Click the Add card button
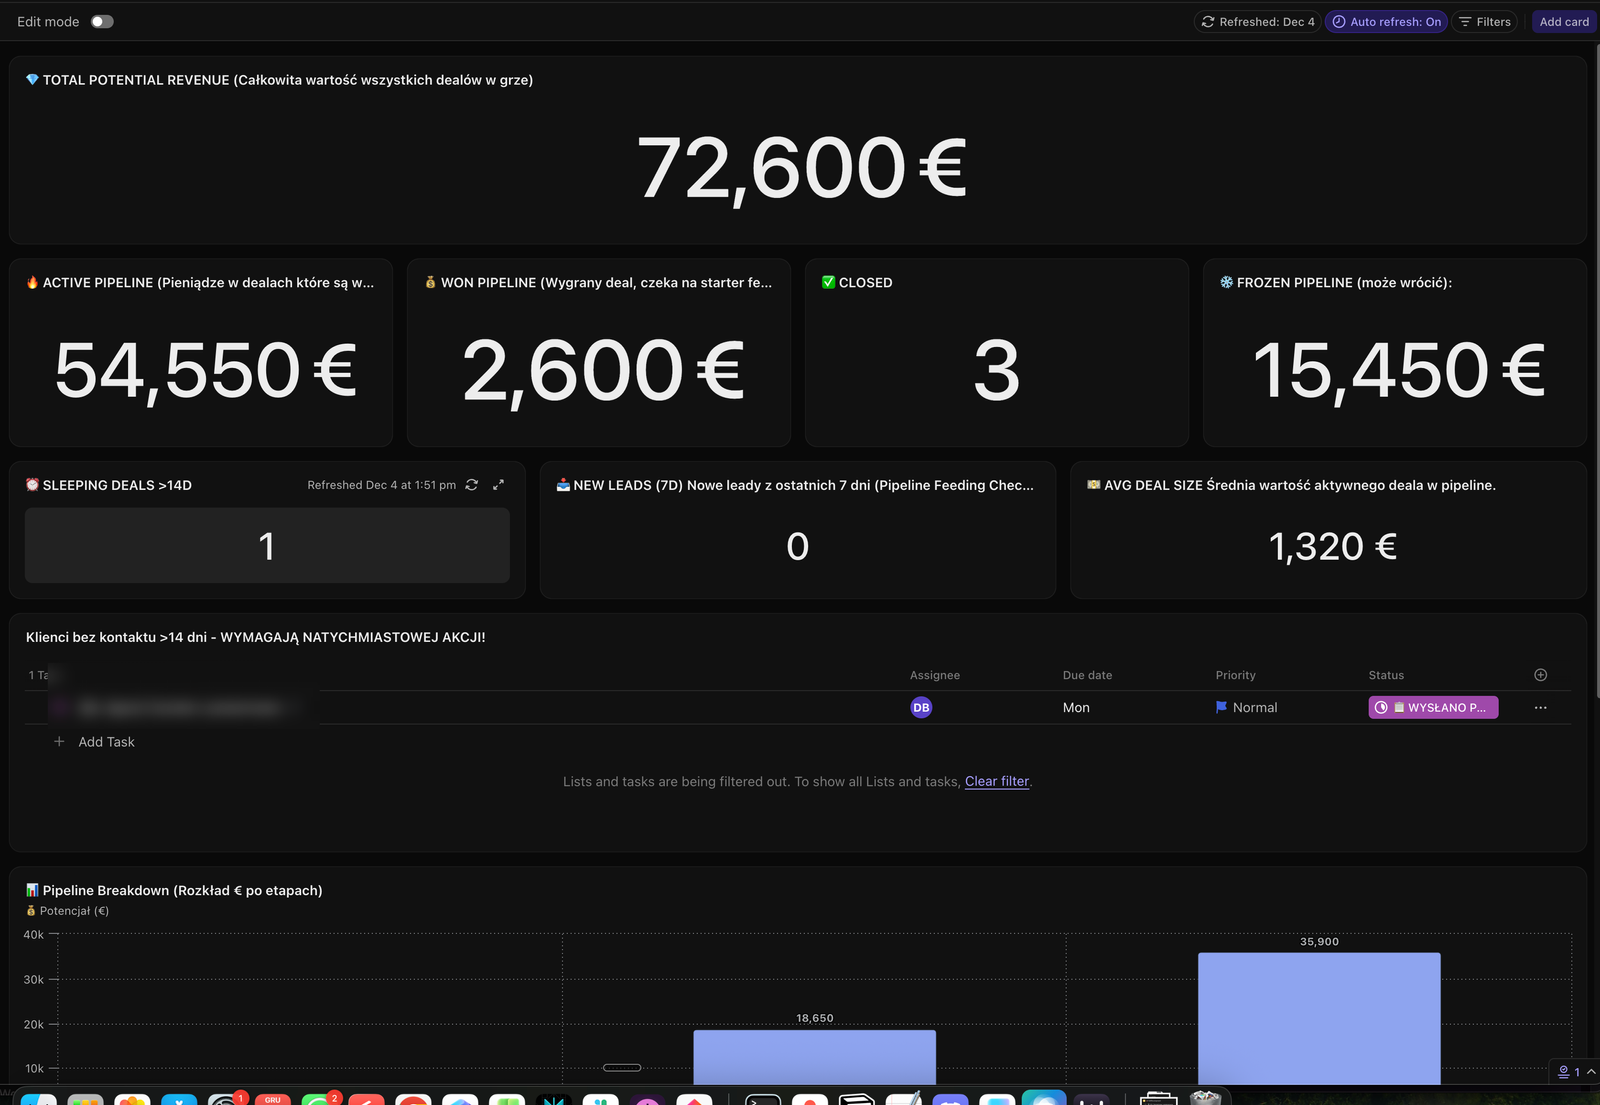The width and height of the screenshot is (1600, 1105). point(1563,21)
